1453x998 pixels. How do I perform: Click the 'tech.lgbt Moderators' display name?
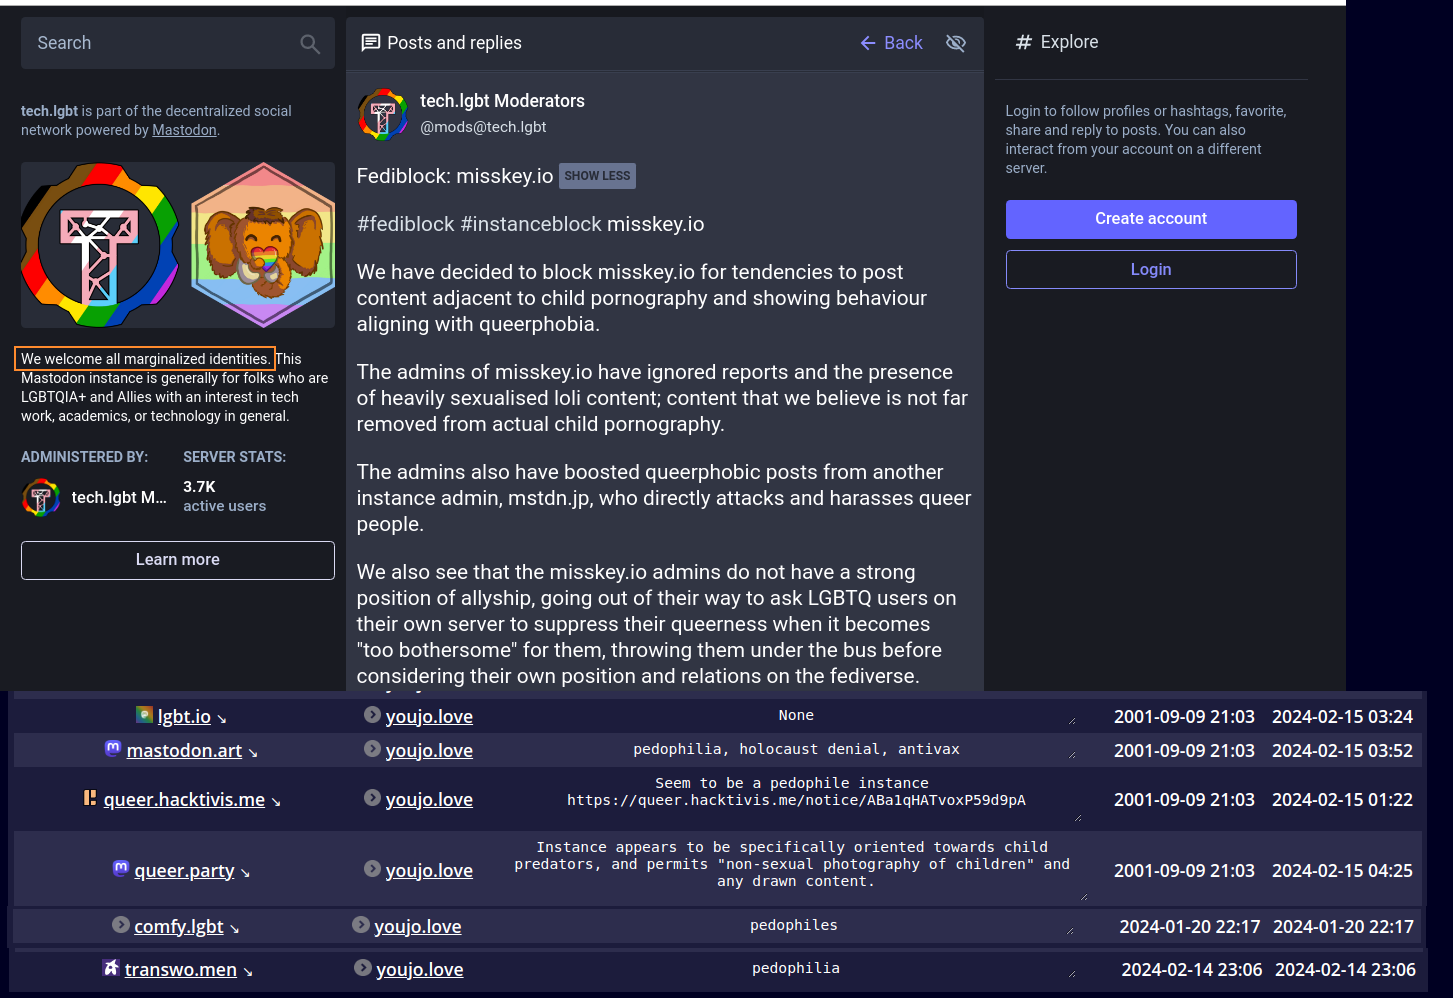pyautogui.click(x=502, y=101)
